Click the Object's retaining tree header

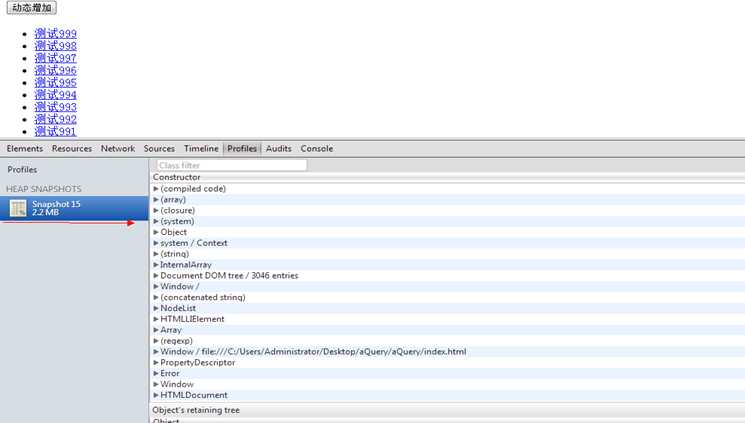(196, 410)
